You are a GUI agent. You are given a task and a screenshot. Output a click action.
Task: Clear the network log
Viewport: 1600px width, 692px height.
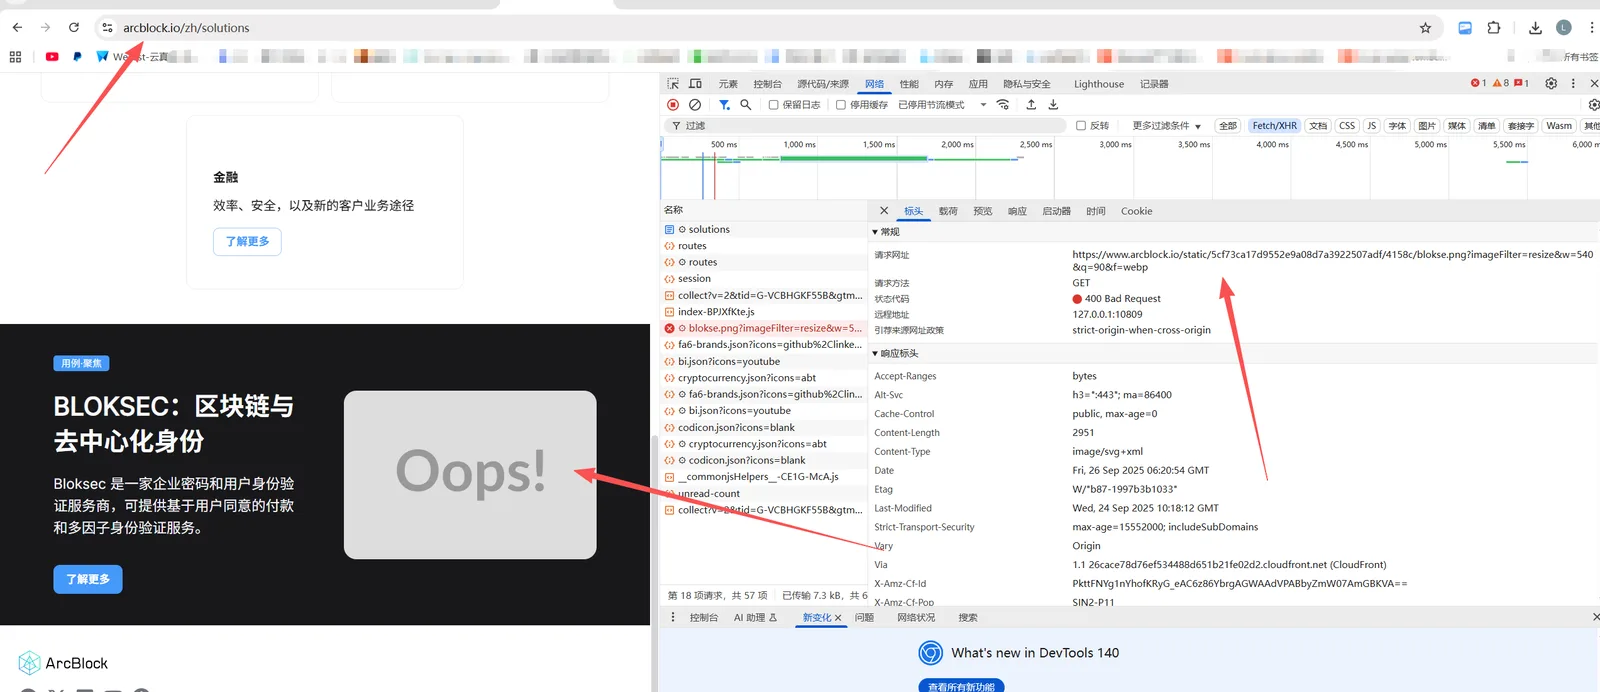(695, 105)
